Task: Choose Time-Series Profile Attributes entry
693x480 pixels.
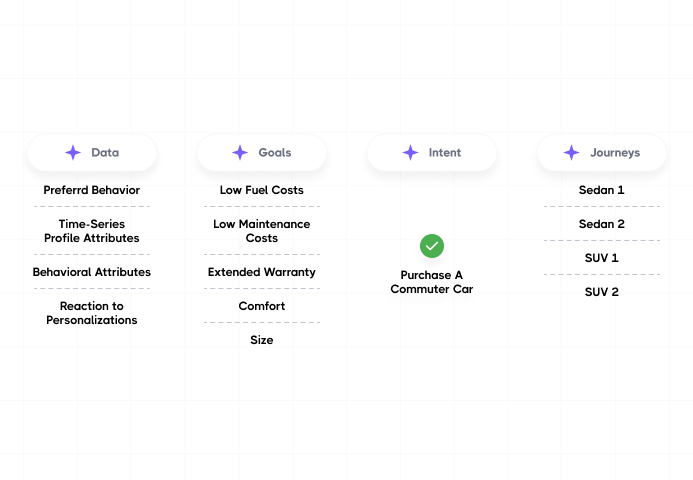Action: click(92, 231)
